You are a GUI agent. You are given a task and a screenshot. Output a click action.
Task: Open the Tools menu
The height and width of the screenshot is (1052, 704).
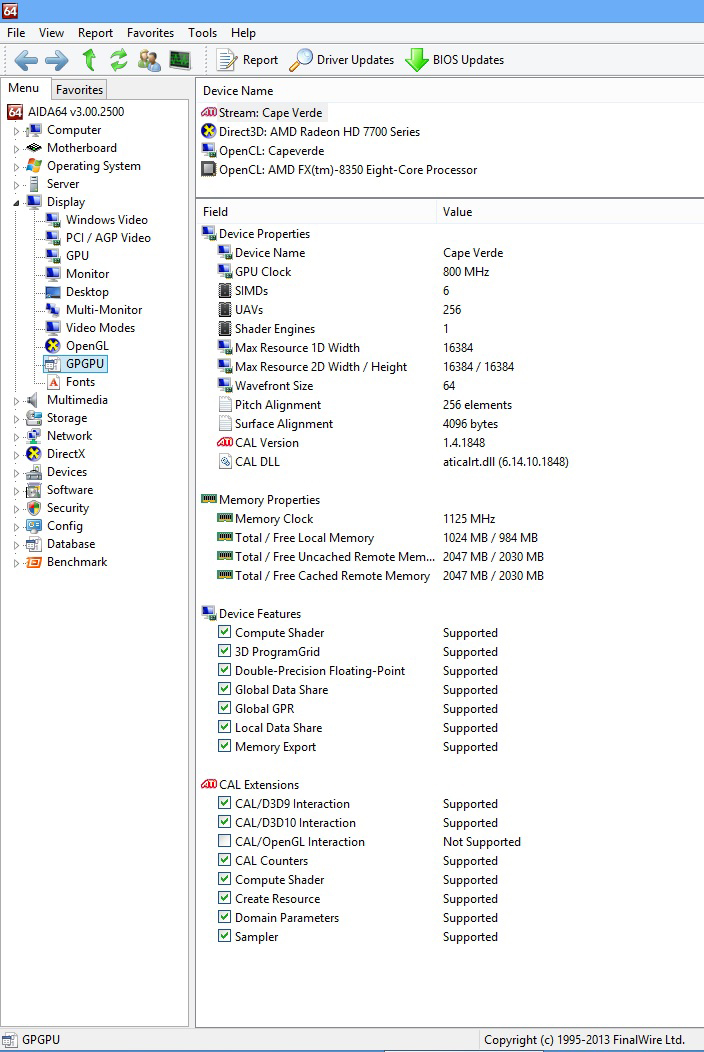(x=202, y=33)
